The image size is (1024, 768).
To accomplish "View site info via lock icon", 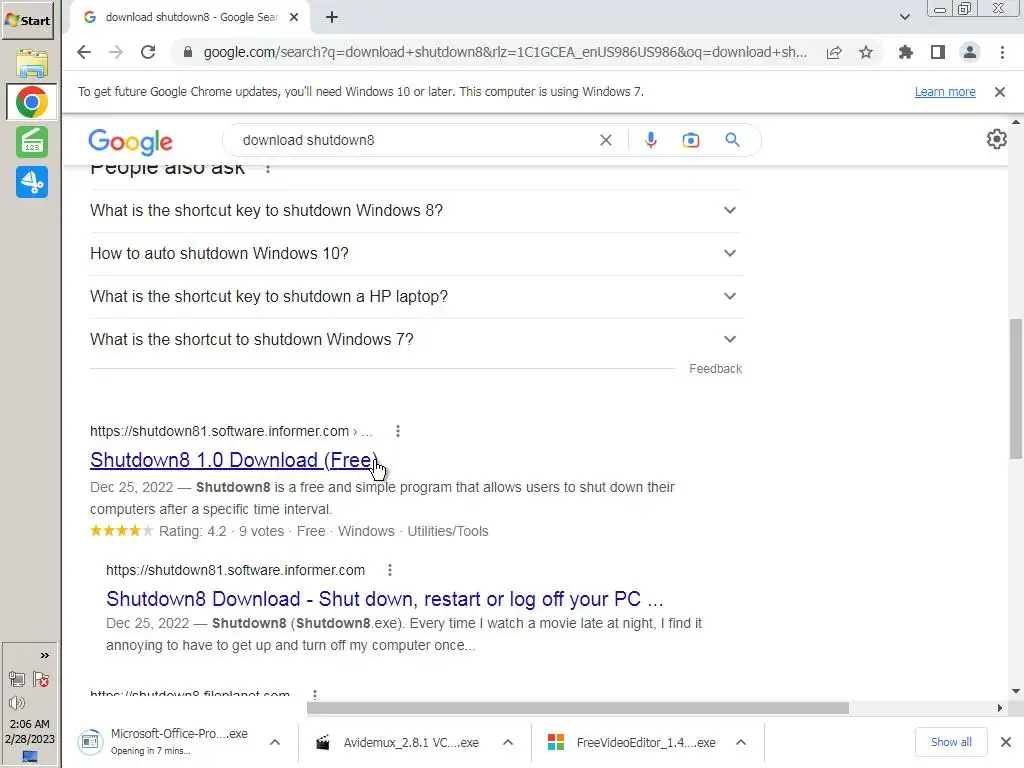I will click(187, 52).
